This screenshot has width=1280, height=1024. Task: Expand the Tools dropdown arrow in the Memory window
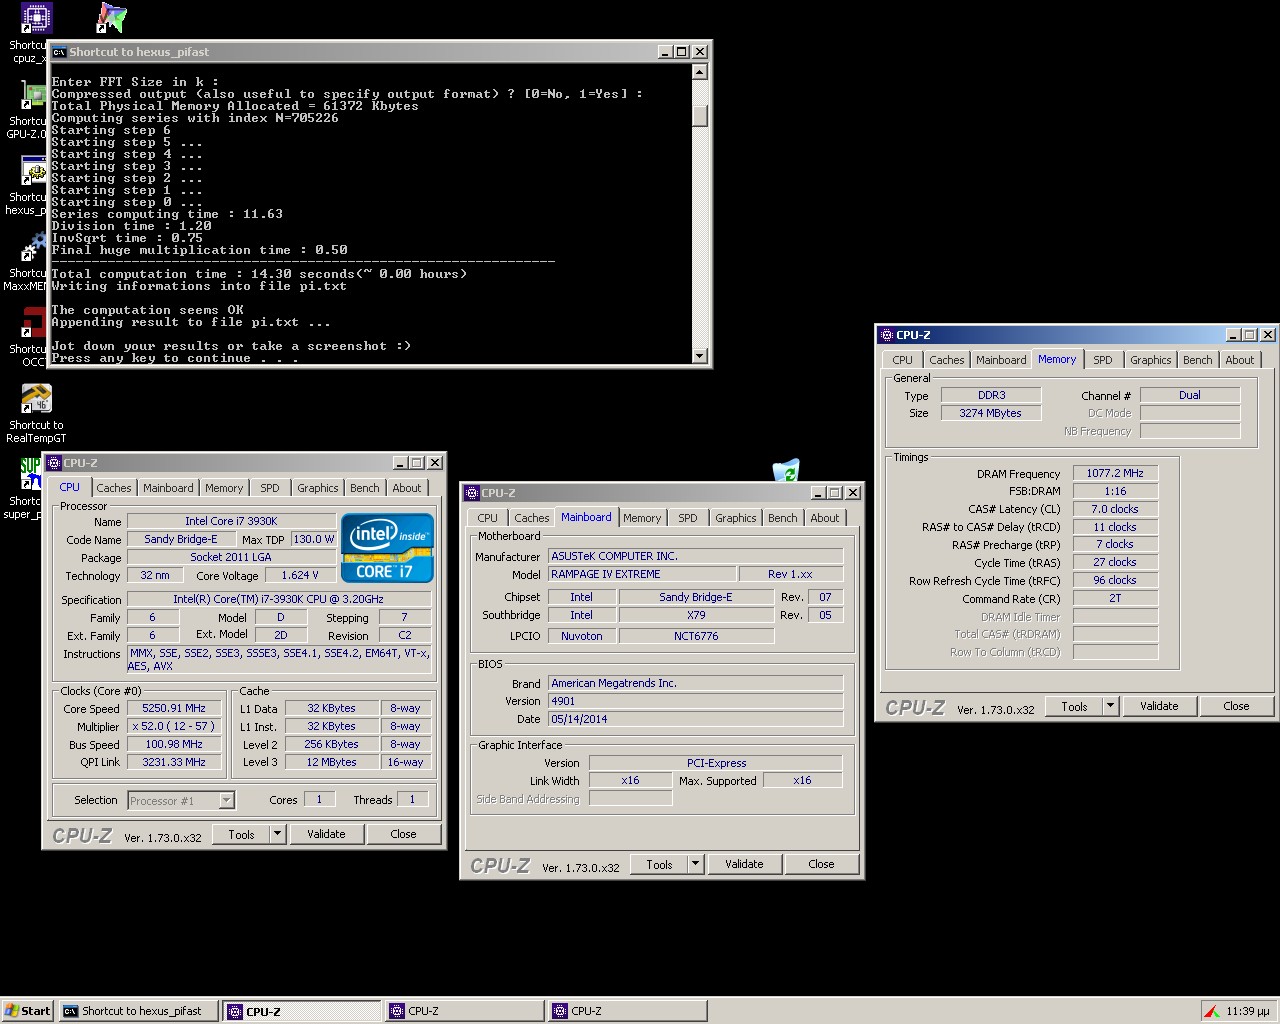1111,706
